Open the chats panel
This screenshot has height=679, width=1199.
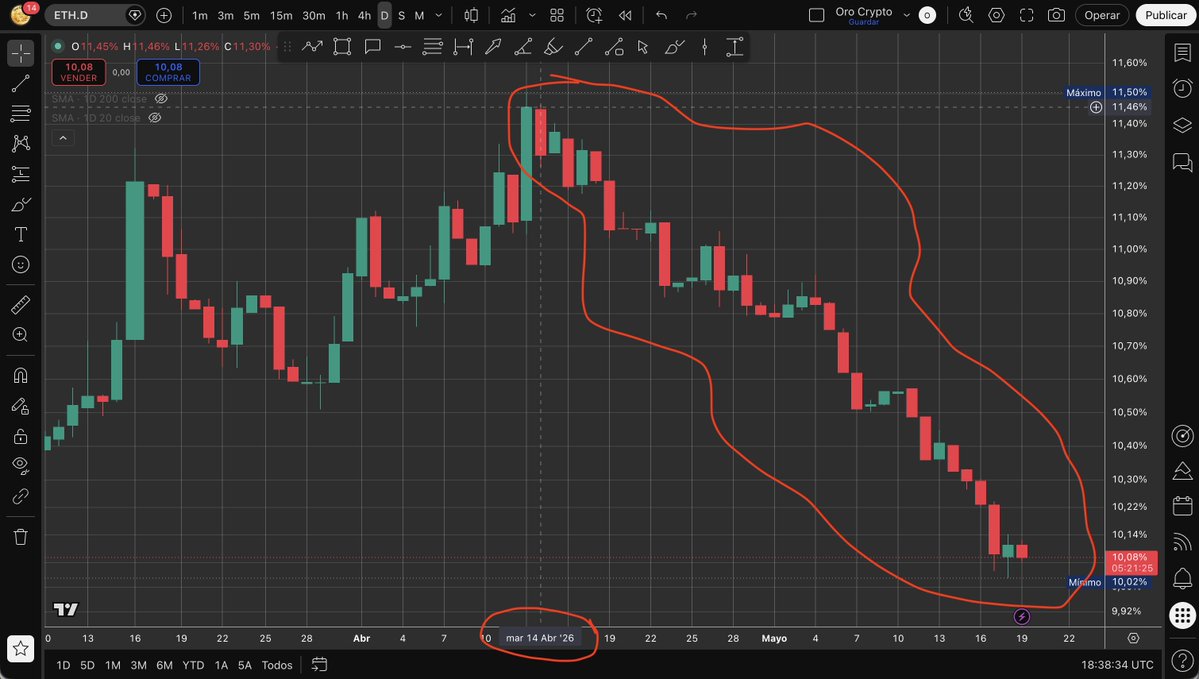[x=1182, y=162]
